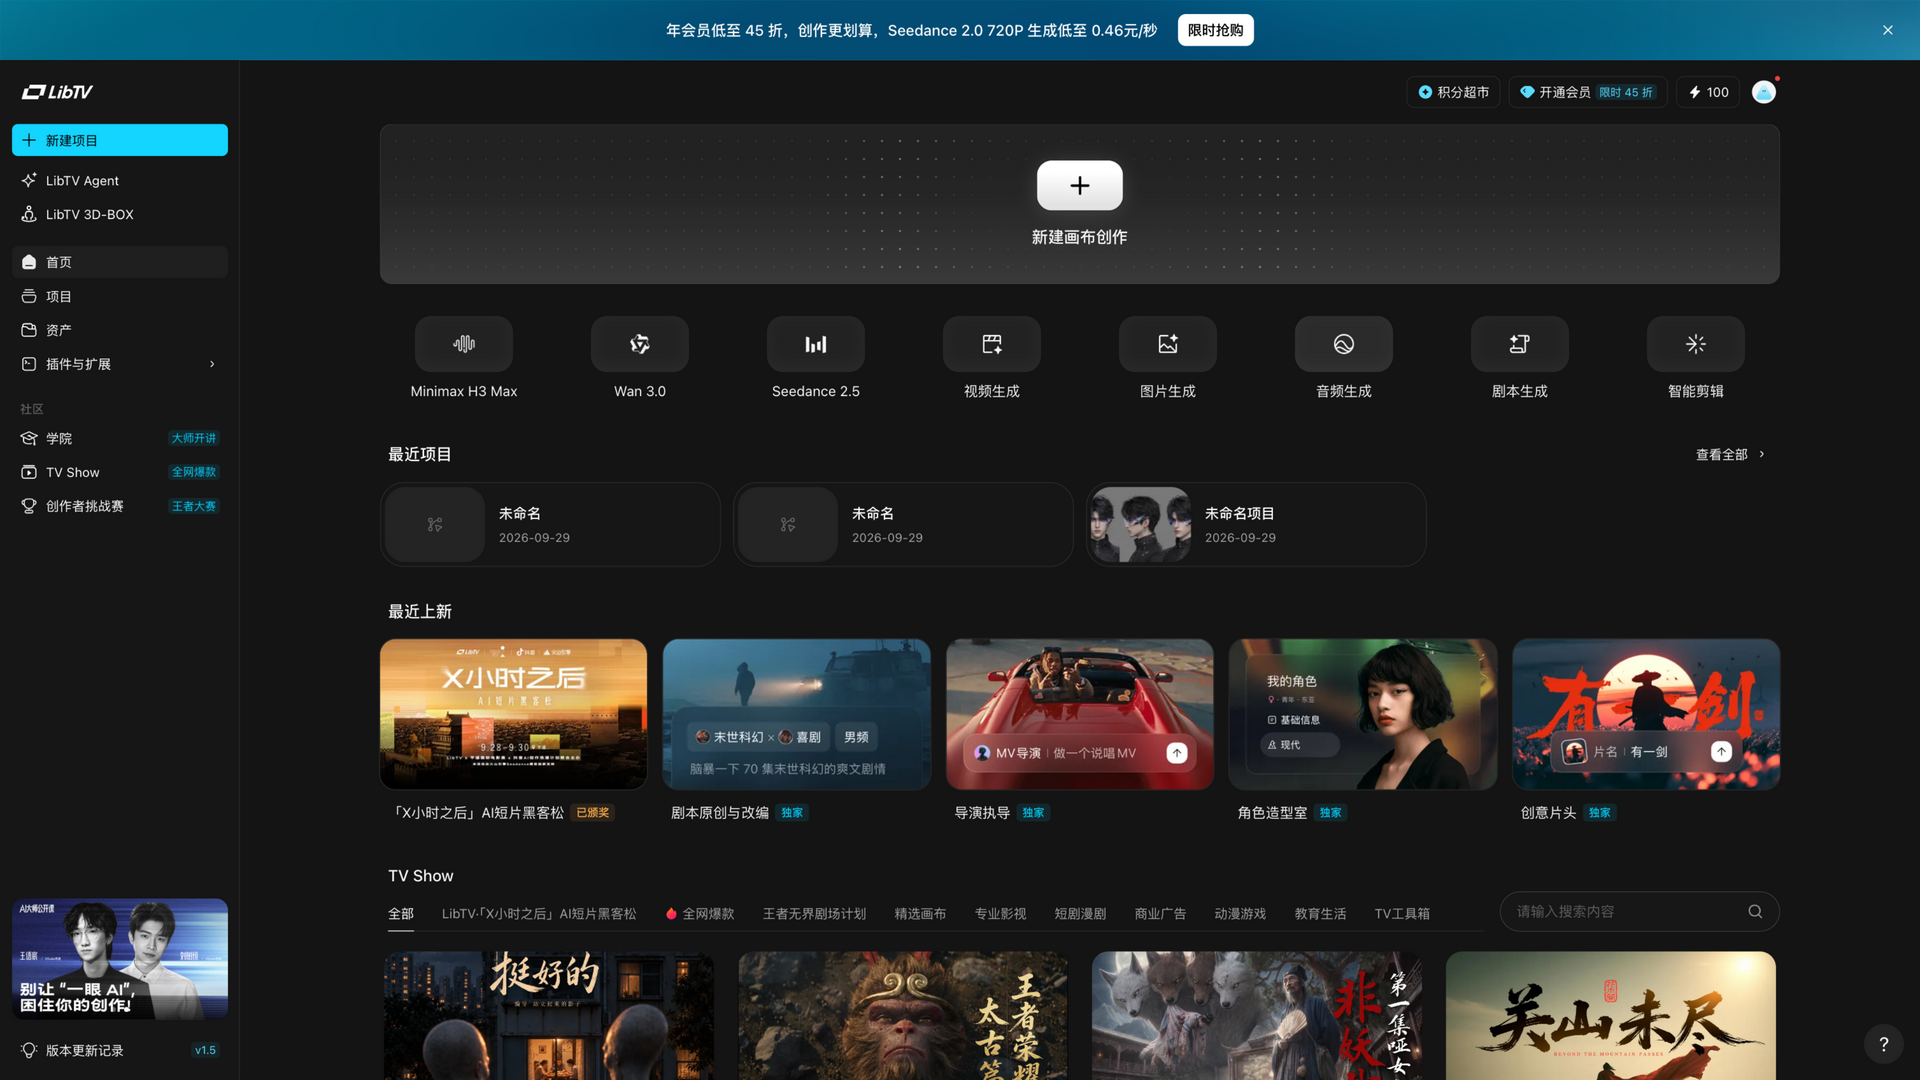The width and height of the screenshot is (1920, 1080).
Task: Click 开通会员 membership button
Action: point(1587,92)
